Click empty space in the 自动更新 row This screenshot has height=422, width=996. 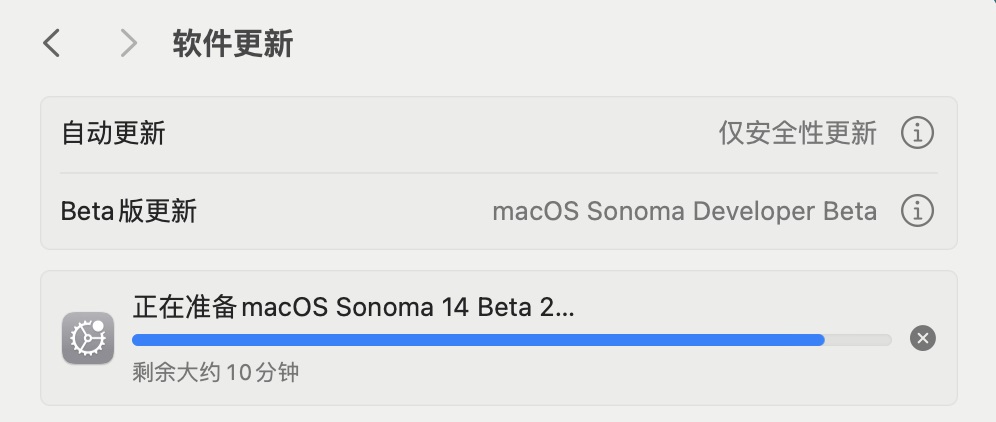[x=440, y=133]
